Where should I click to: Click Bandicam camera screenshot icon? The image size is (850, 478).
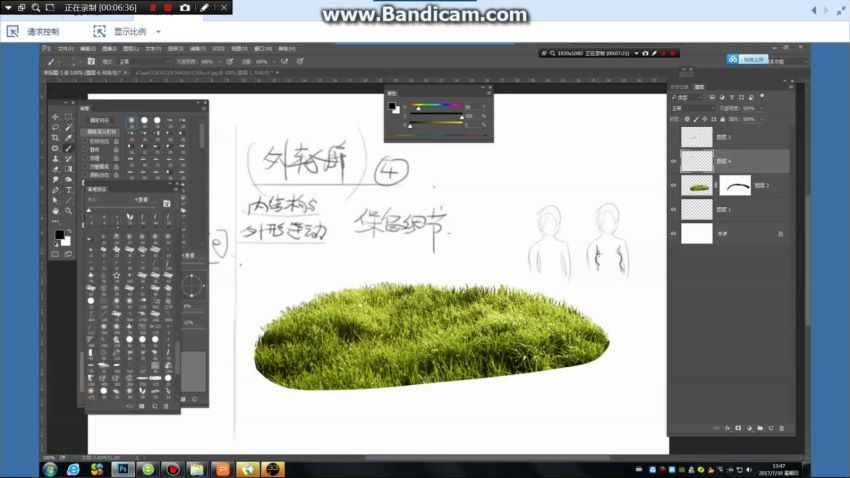tap(185, 8)
